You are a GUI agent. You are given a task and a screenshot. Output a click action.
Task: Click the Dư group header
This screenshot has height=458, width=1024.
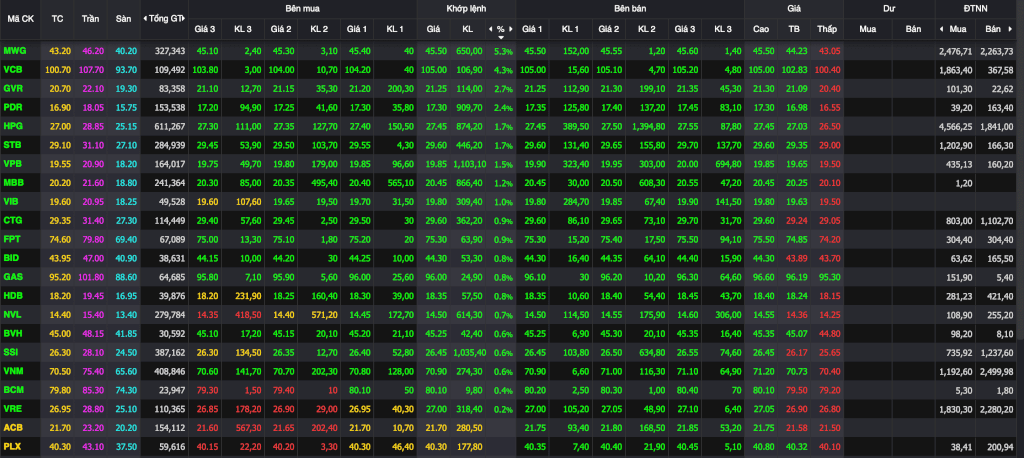click(889, 8)
